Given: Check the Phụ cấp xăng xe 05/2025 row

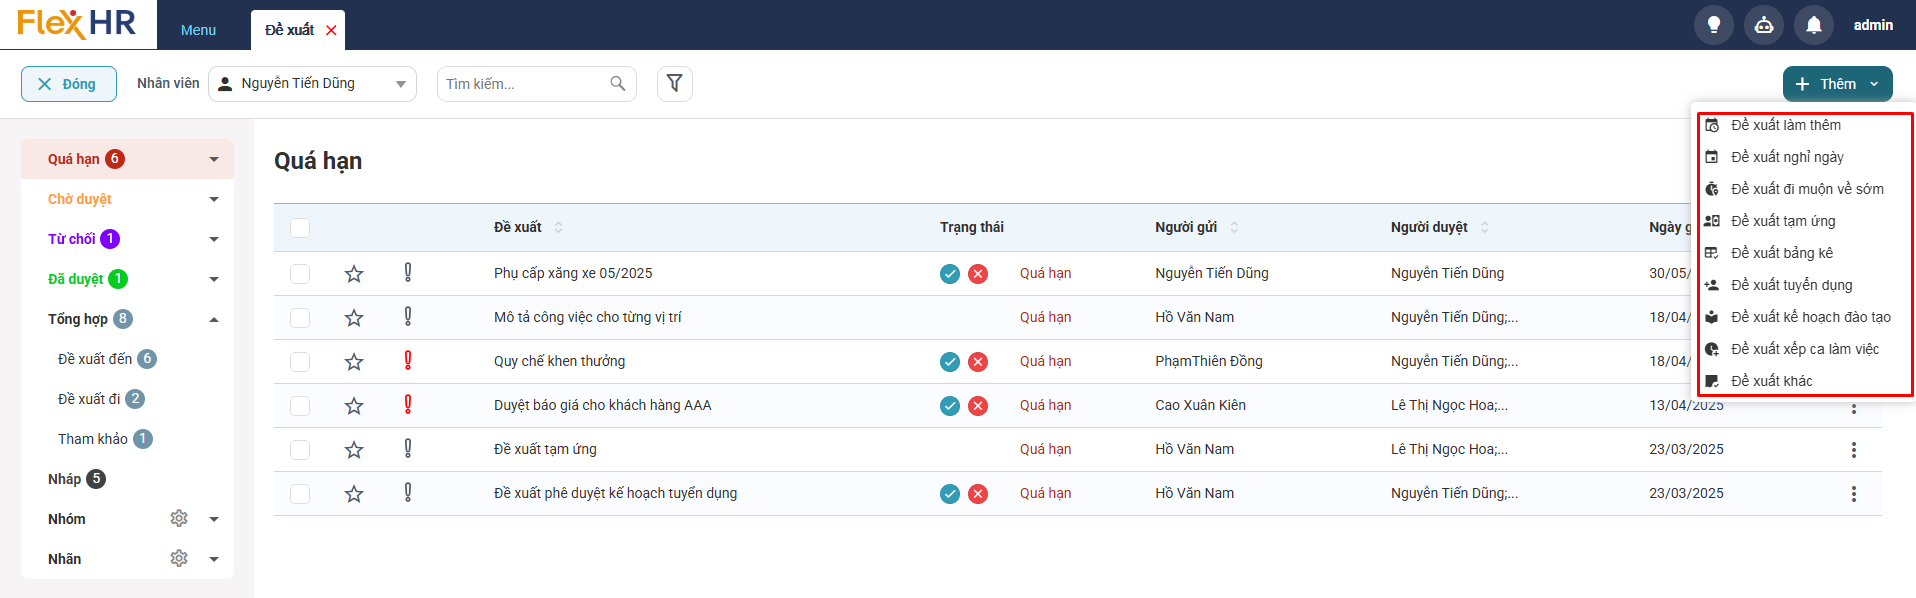Looking at the screenshot, I should [300, 273].
